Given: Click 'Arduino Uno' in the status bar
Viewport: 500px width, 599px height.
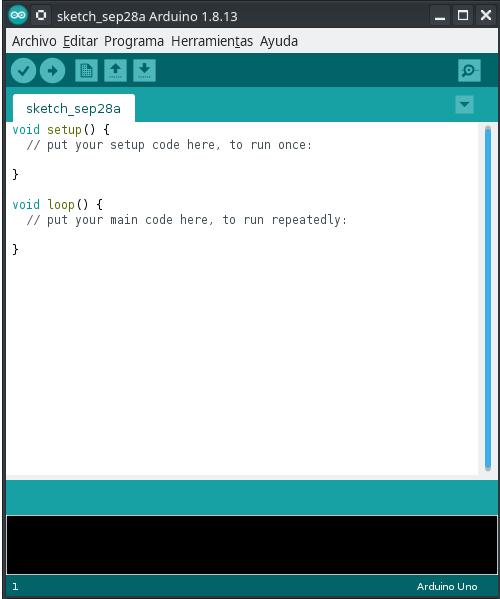Looking at the screenshot, I should pos(447,586).
